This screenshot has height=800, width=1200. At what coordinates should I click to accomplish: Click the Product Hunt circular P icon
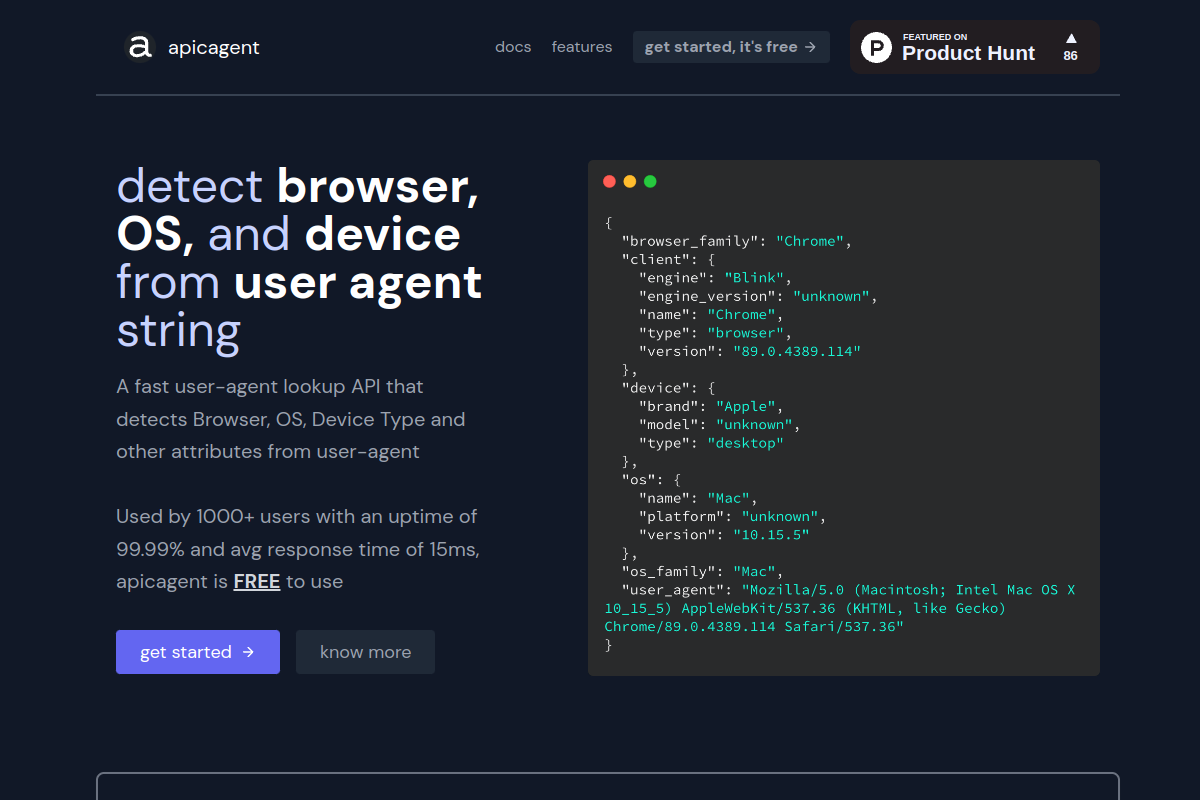pyautogui.click(x=876, y=47)
